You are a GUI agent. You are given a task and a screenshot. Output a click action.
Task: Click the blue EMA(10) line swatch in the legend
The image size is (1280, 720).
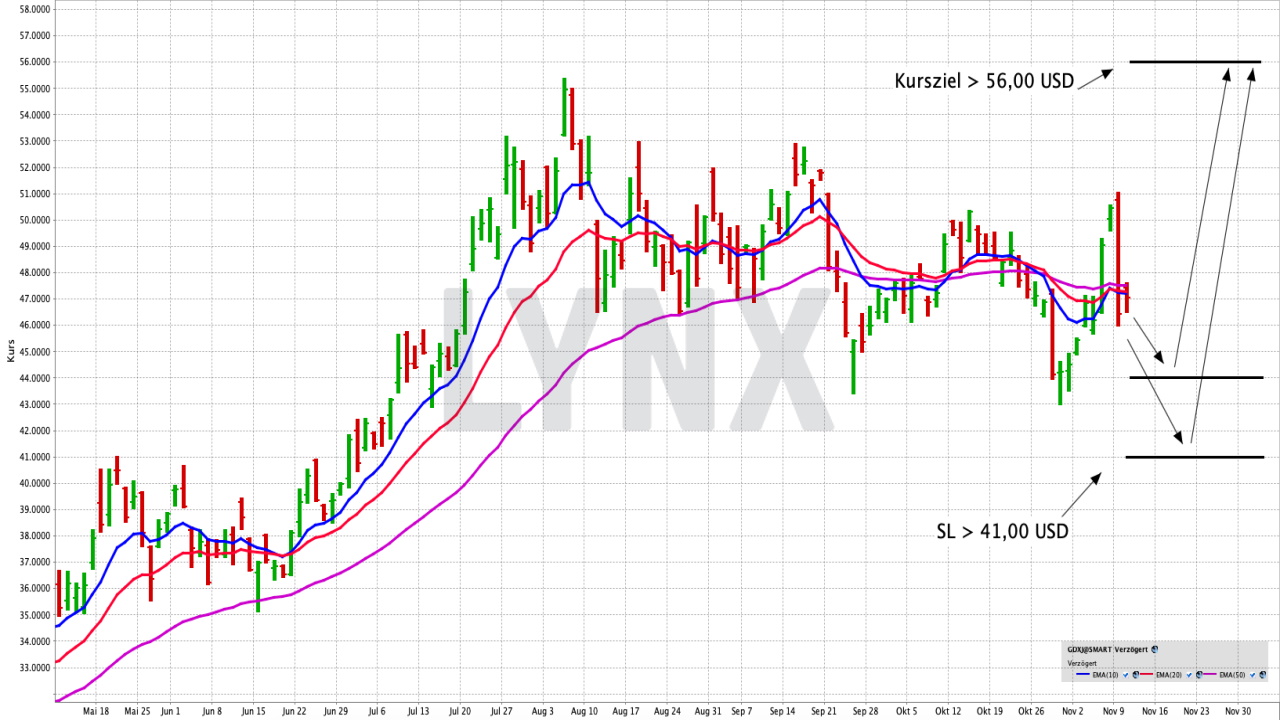[x=1083, y=674]
